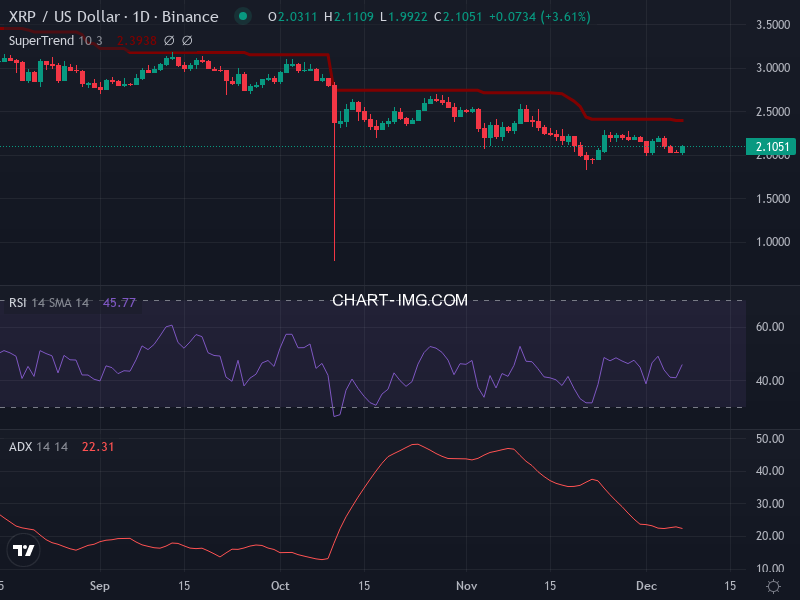Click the second SuperTrend empty-set icon
The width and height of the screenshot is (800, 600).
(x=188, y=41)
